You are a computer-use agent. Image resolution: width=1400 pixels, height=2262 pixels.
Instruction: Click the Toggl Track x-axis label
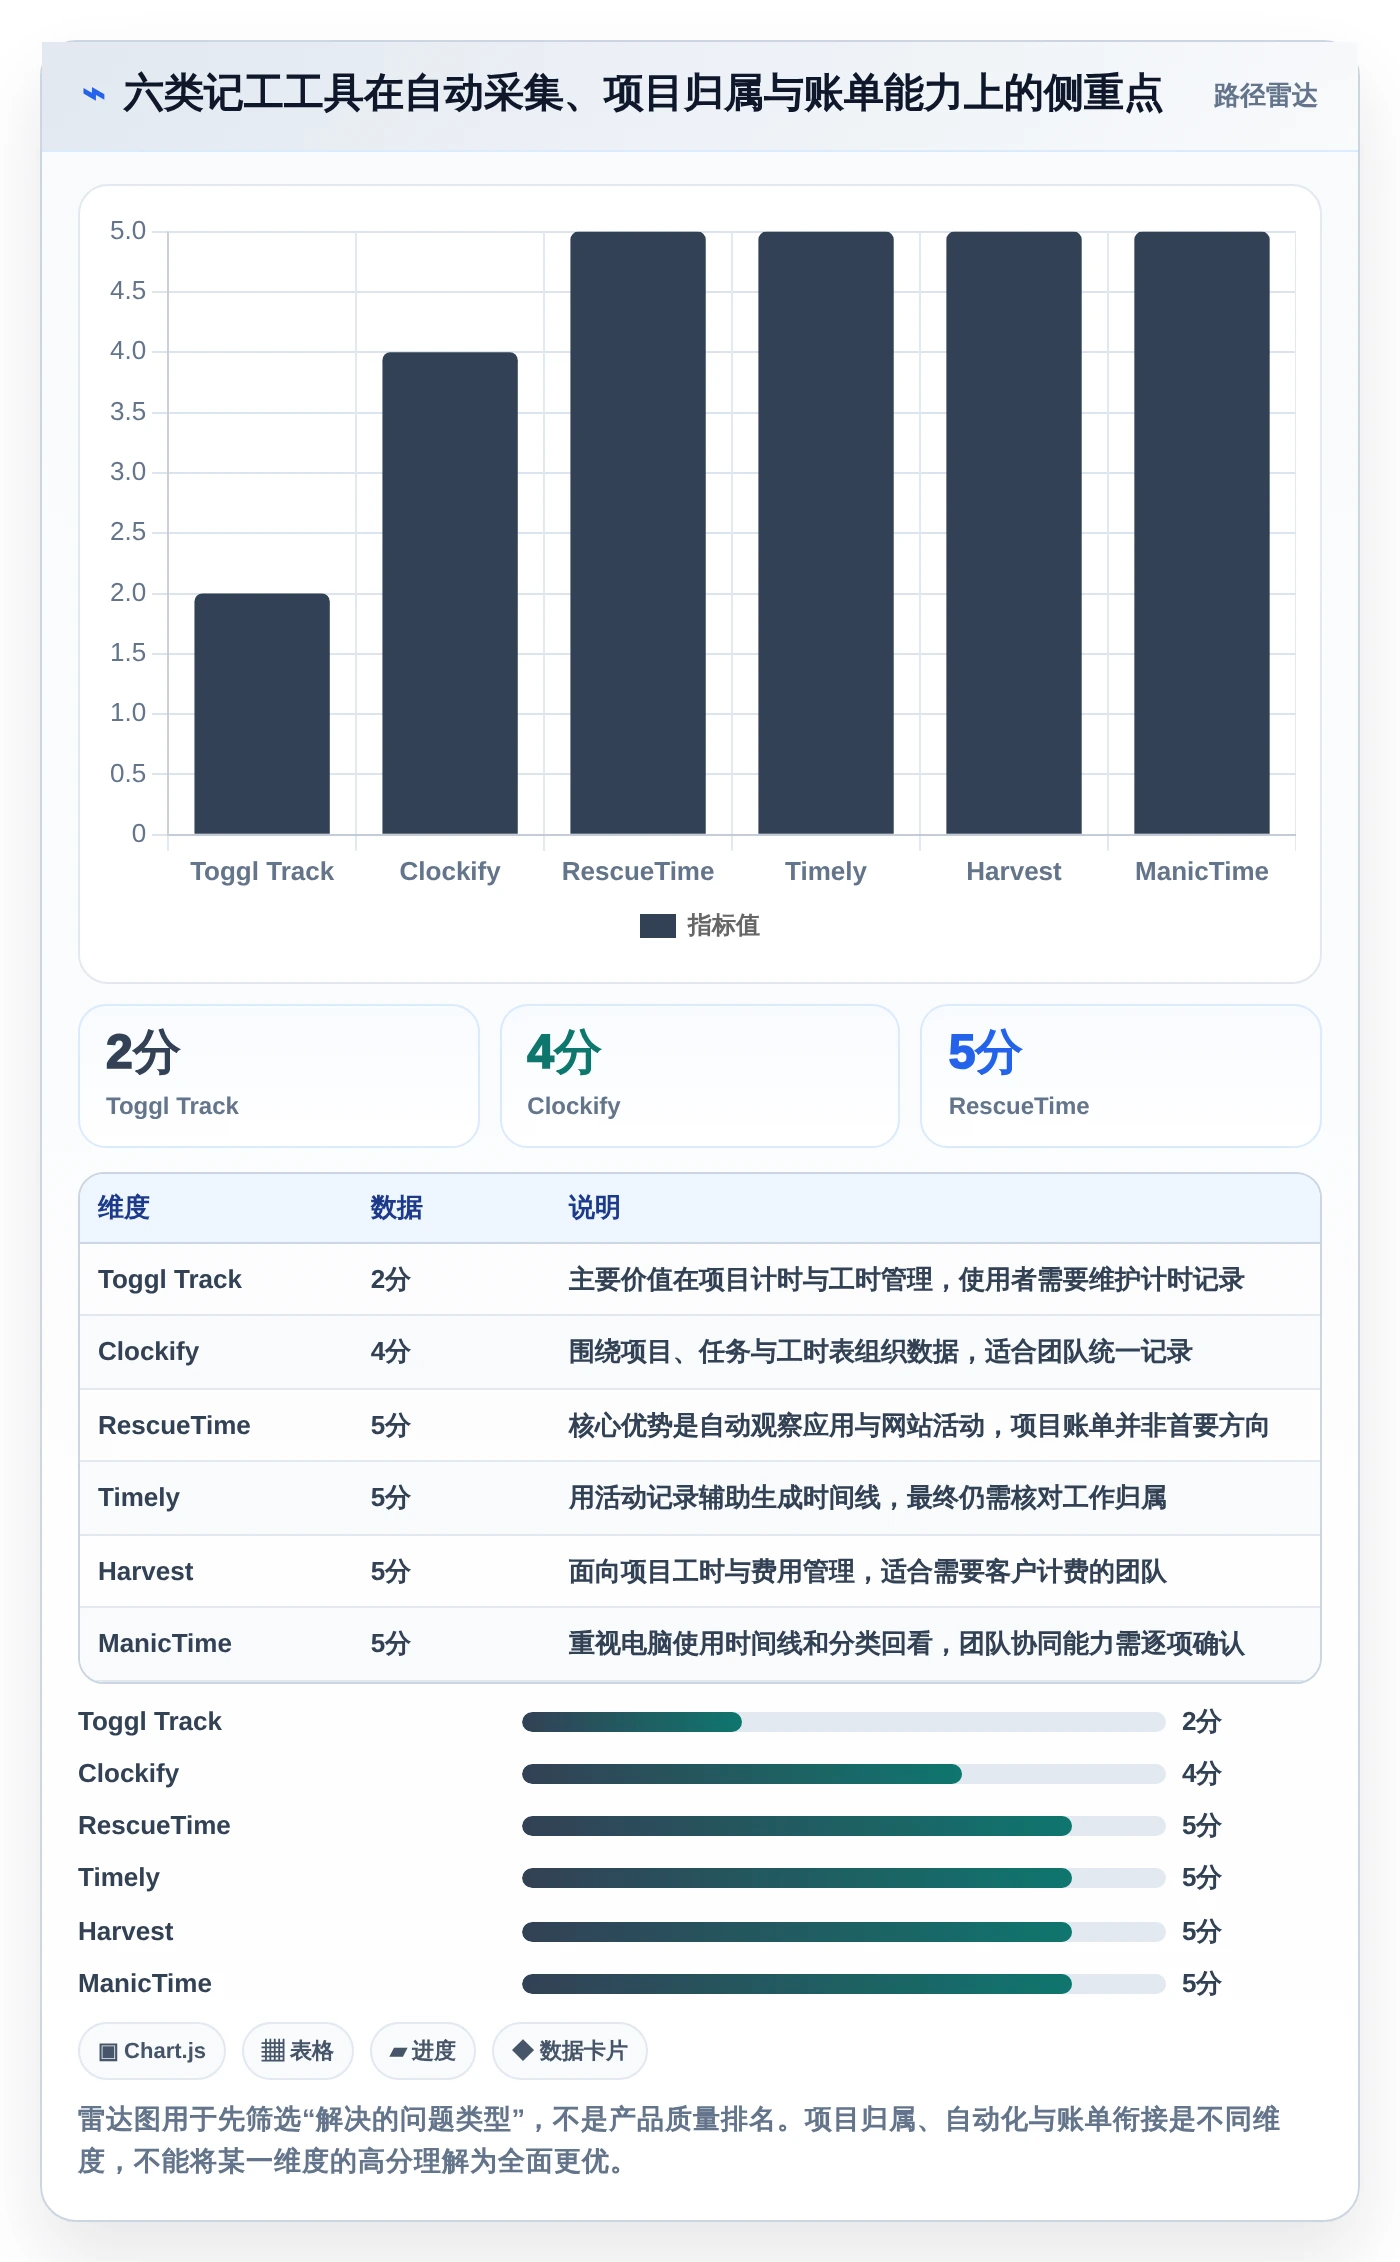[x=262, y=872]
